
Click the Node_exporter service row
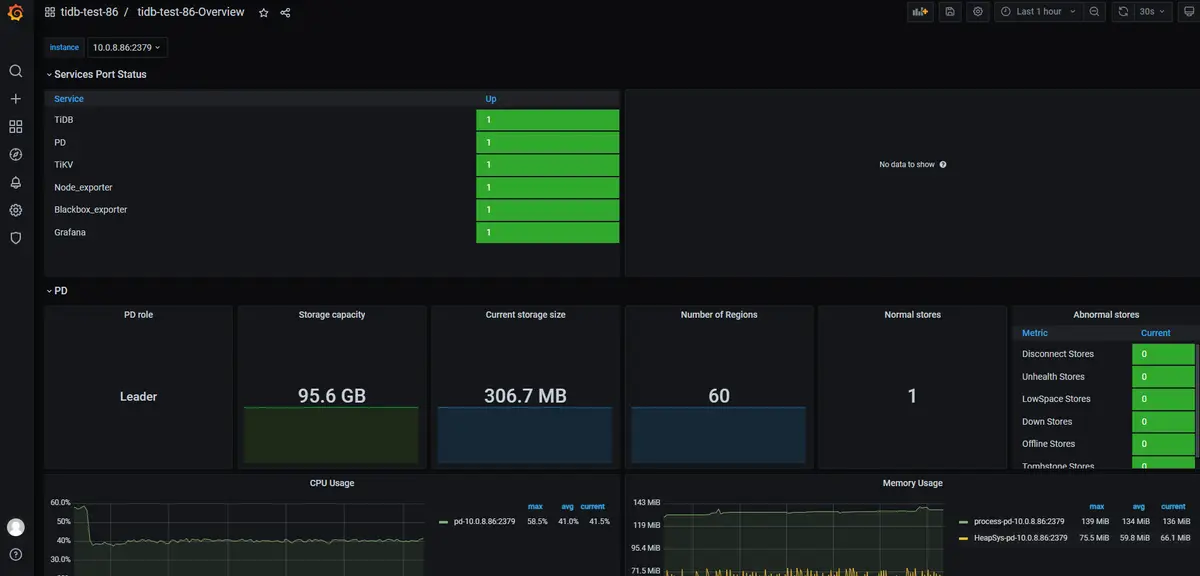click(332, 187)
